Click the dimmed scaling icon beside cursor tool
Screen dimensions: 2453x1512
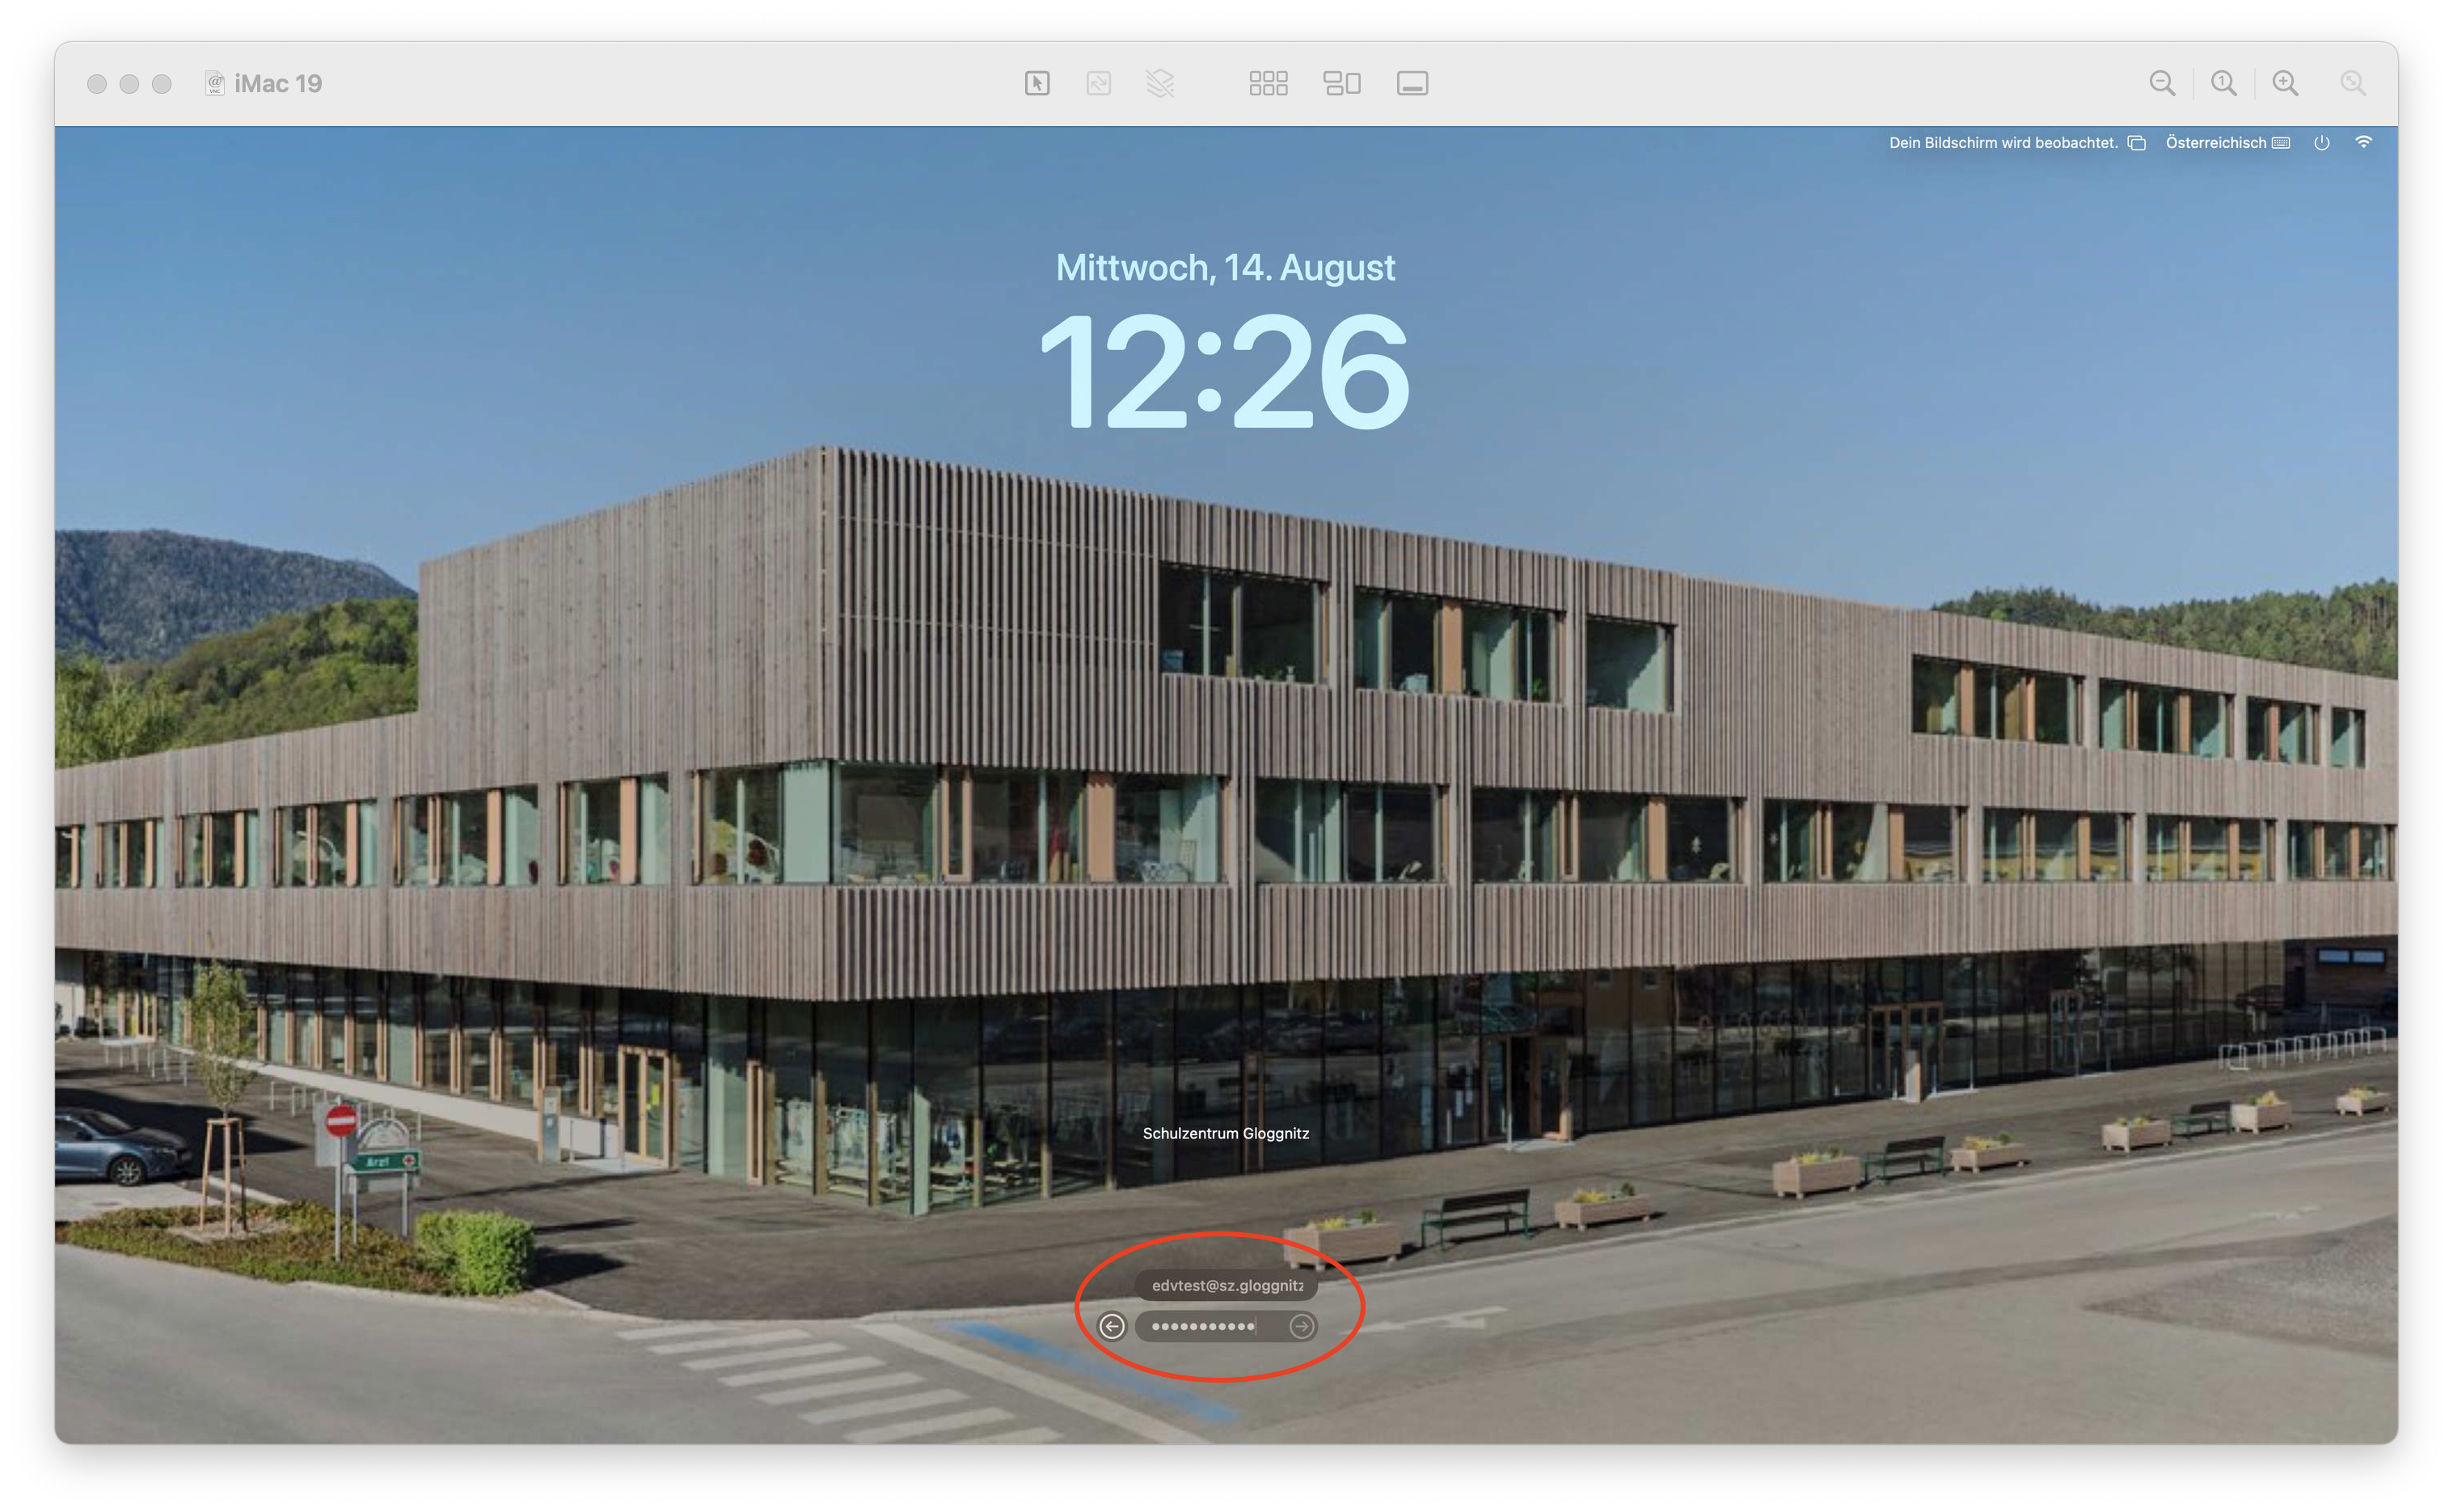(1098, 83)
